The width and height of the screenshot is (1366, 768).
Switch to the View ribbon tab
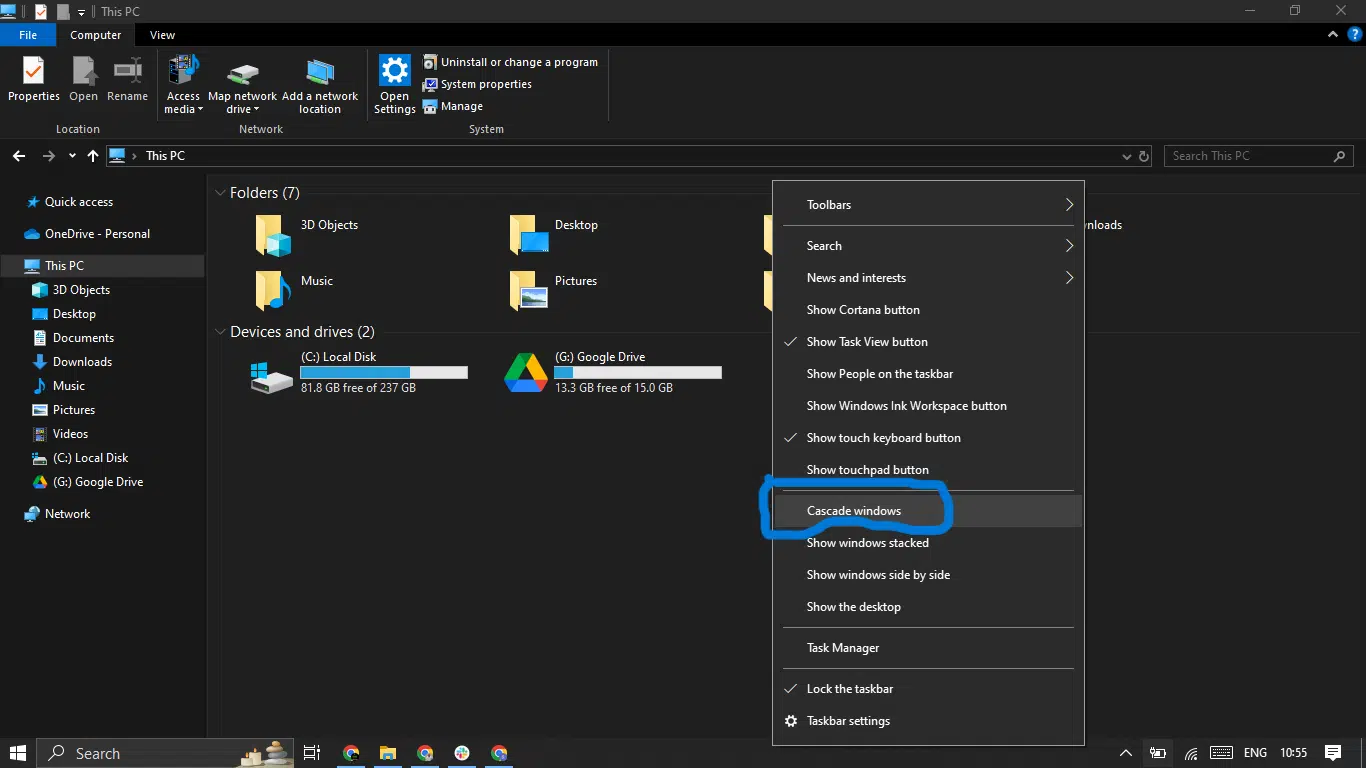pos(162,35)
